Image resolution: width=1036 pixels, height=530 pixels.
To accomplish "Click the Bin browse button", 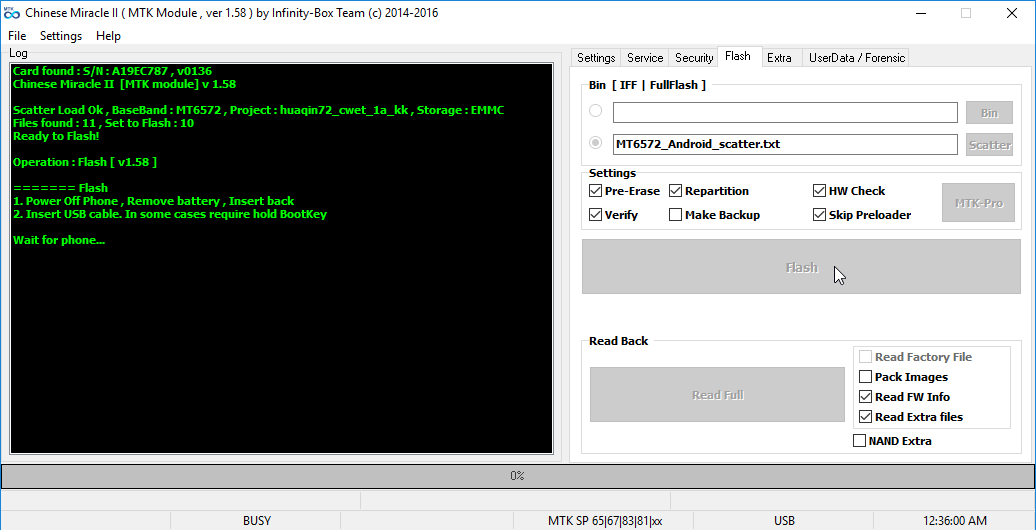I will pyautogui.click(x=989, y=113).
